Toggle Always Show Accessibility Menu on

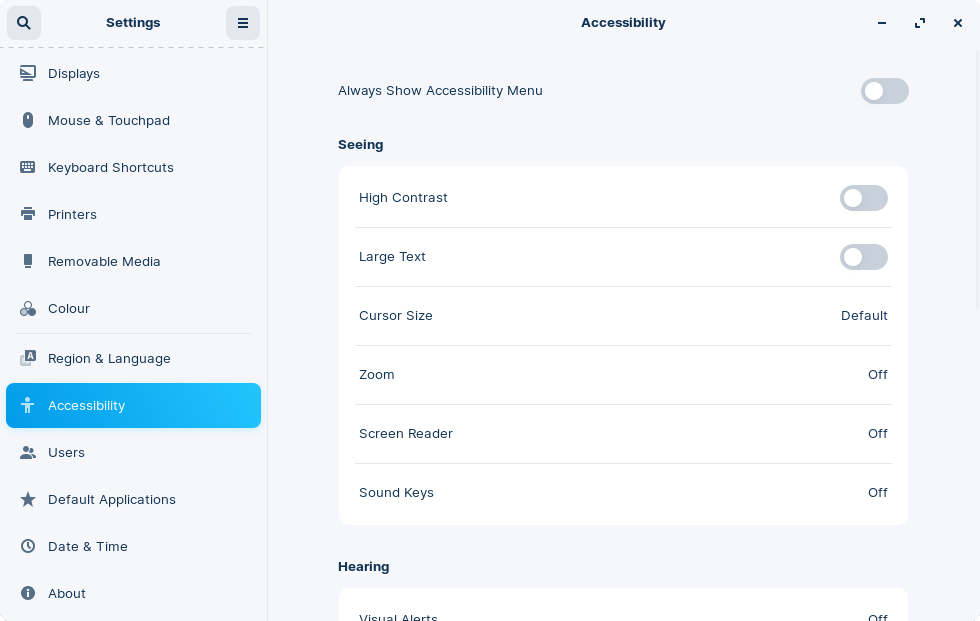[x=885, y=91]
